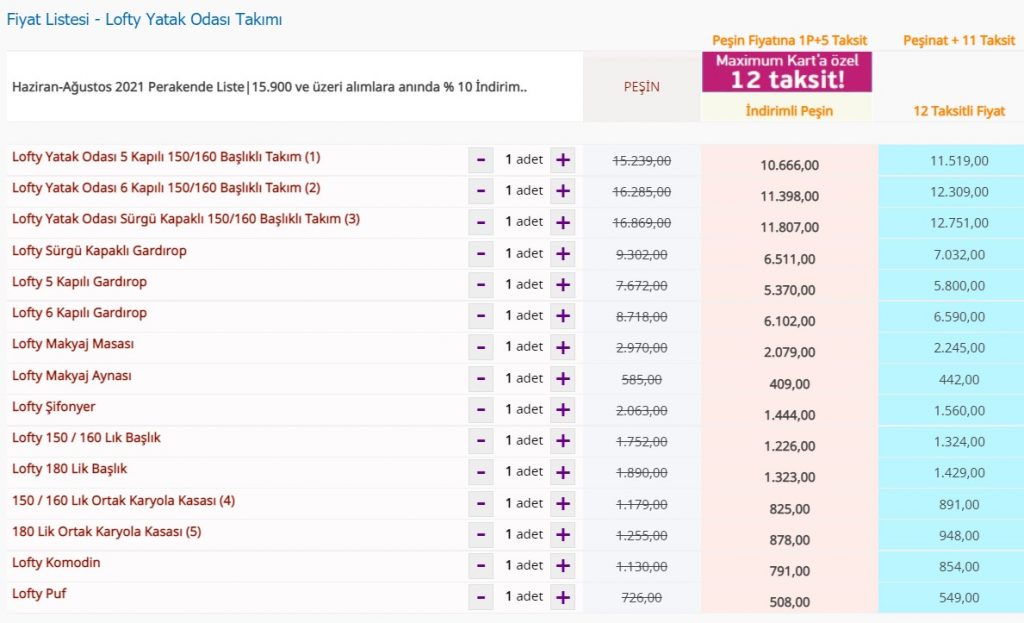Click the Maximum Kart 12 taksit banner

pos(787,72)
